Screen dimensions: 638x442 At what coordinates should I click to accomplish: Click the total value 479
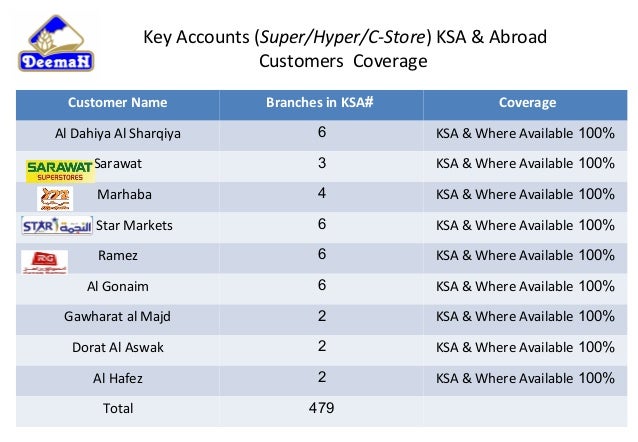tap(321, 408)
